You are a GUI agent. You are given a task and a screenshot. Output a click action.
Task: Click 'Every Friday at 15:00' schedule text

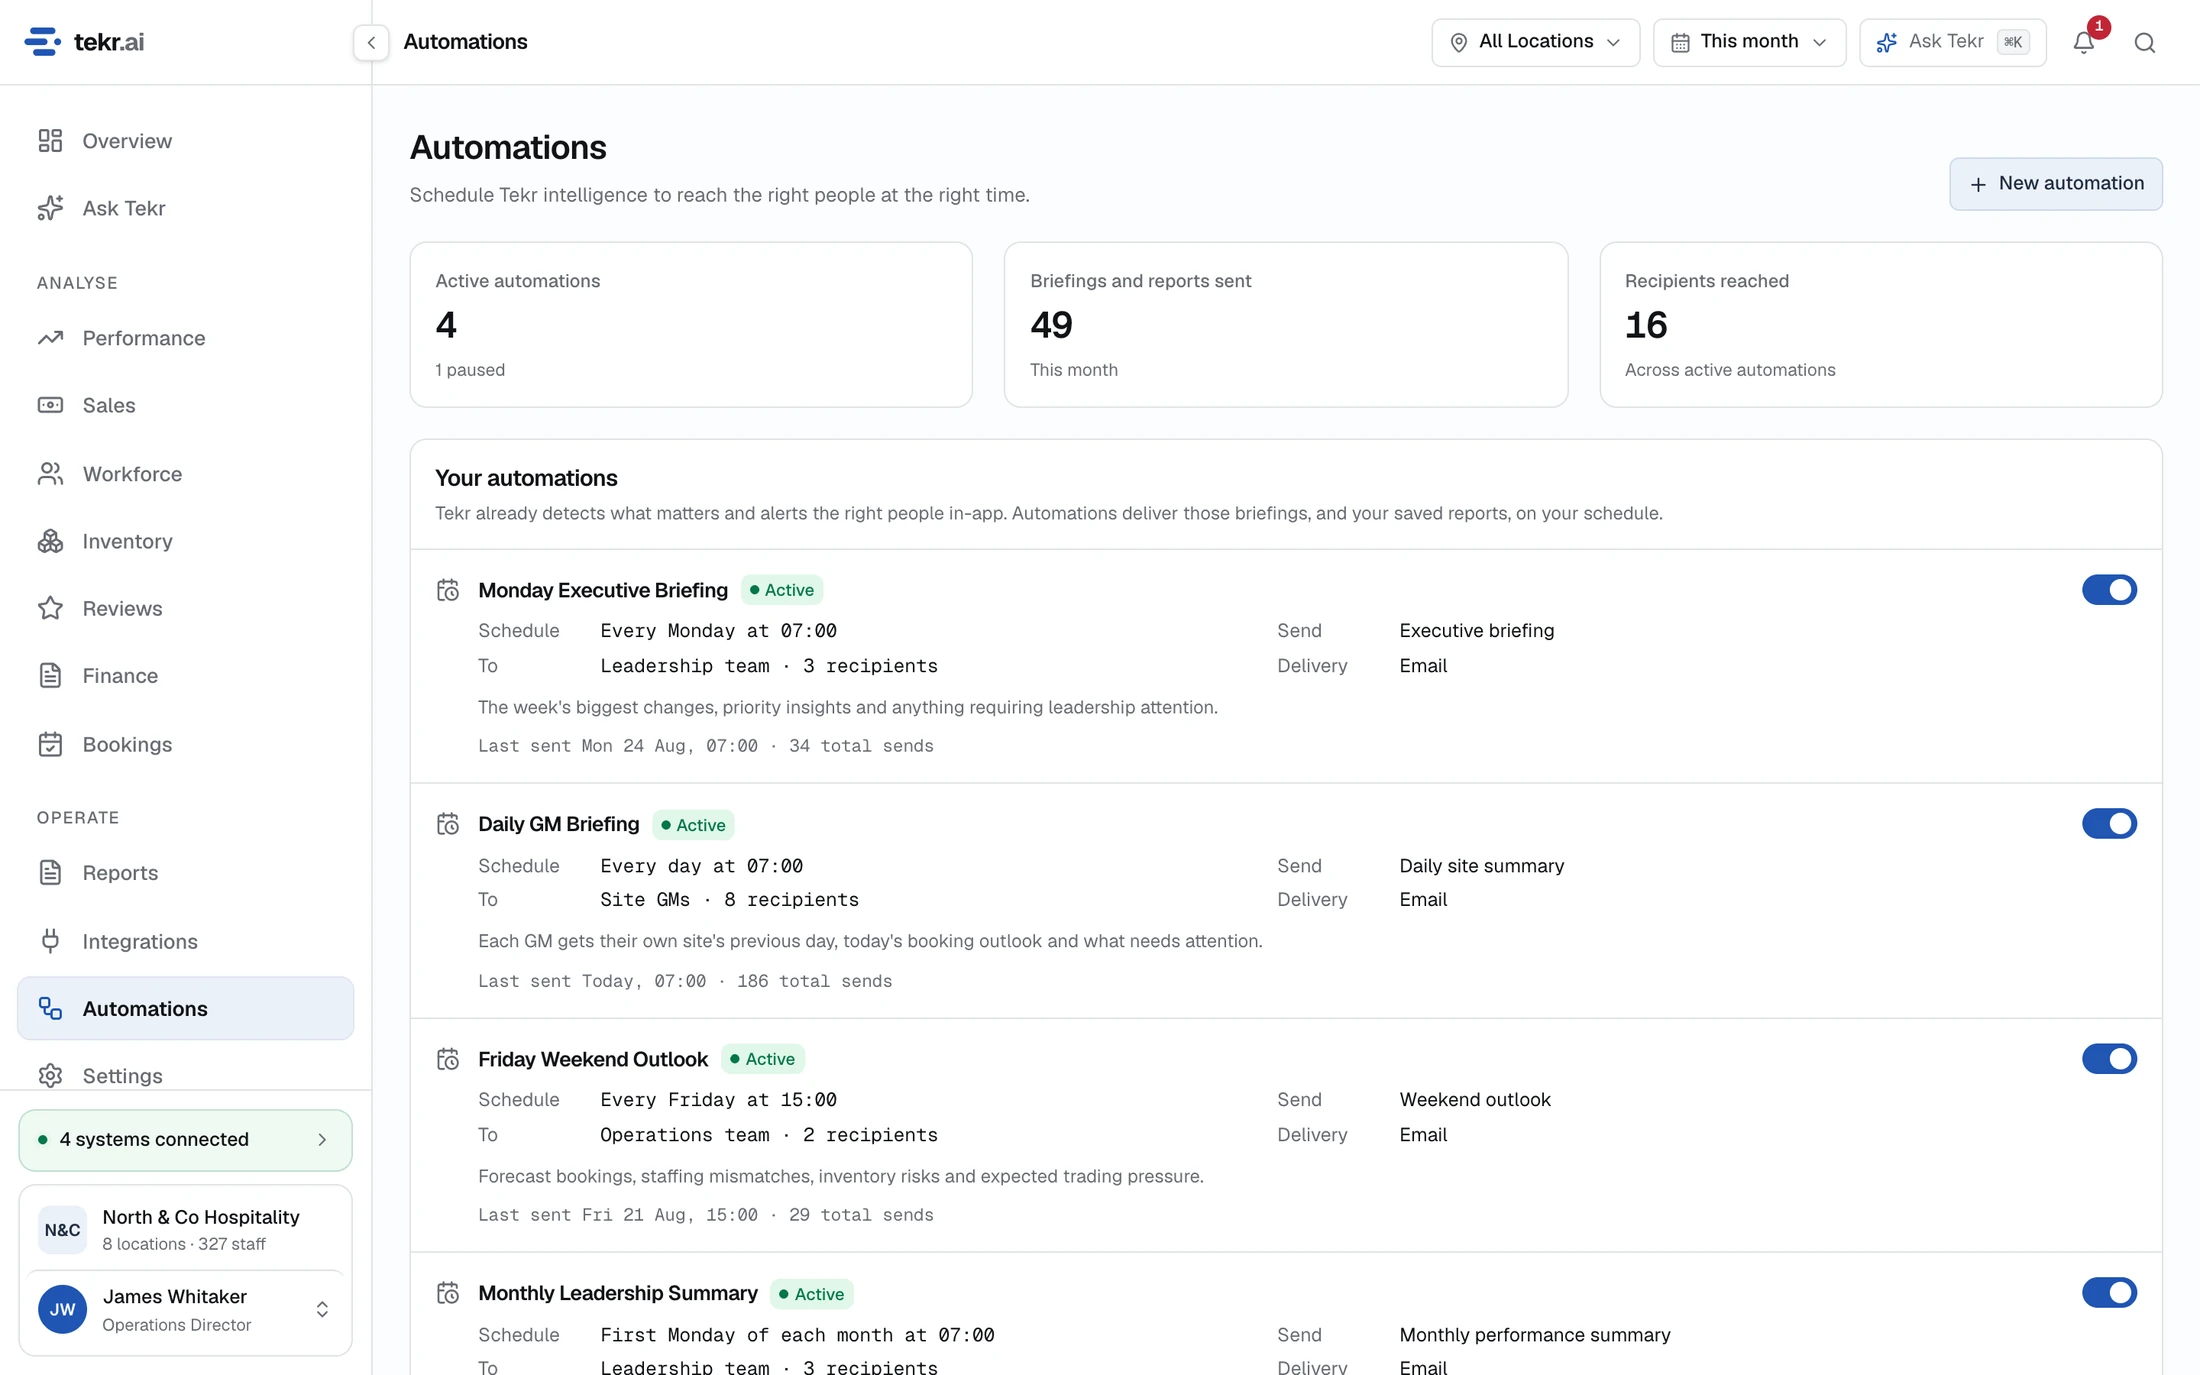(x=718, y=1100)
